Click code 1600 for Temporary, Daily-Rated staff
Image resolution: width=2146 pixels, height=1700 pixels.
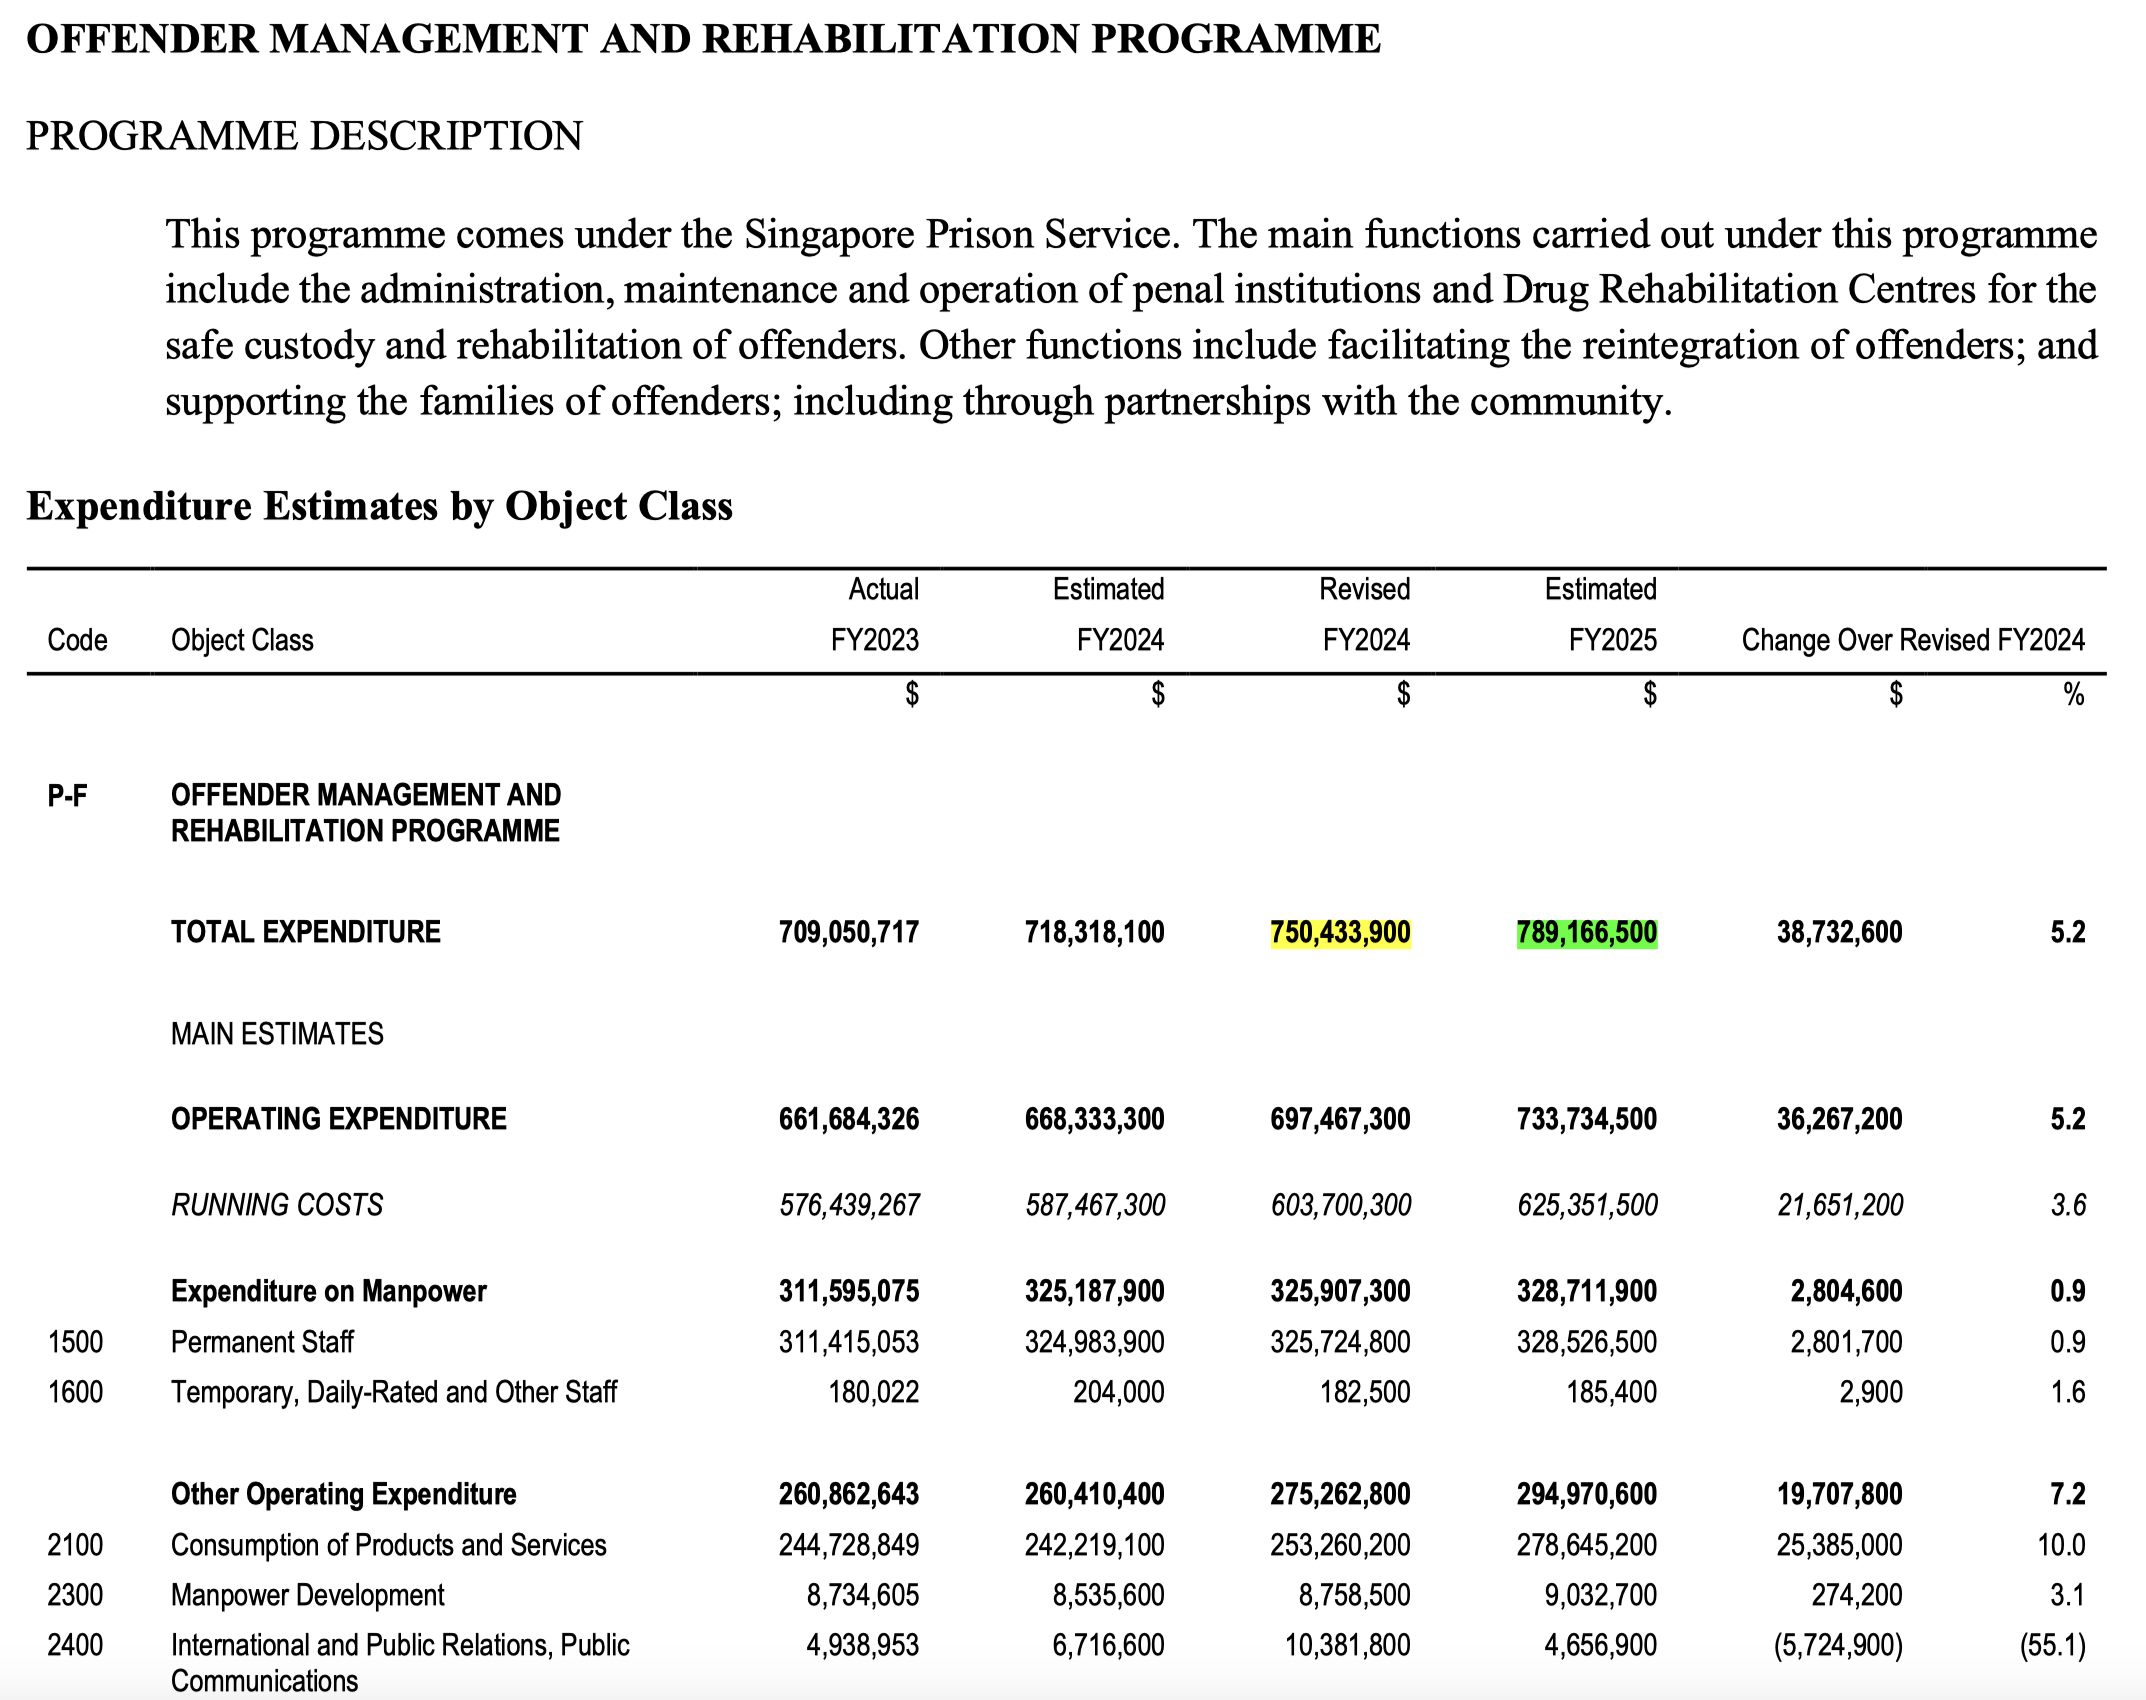coord(76,1391)
